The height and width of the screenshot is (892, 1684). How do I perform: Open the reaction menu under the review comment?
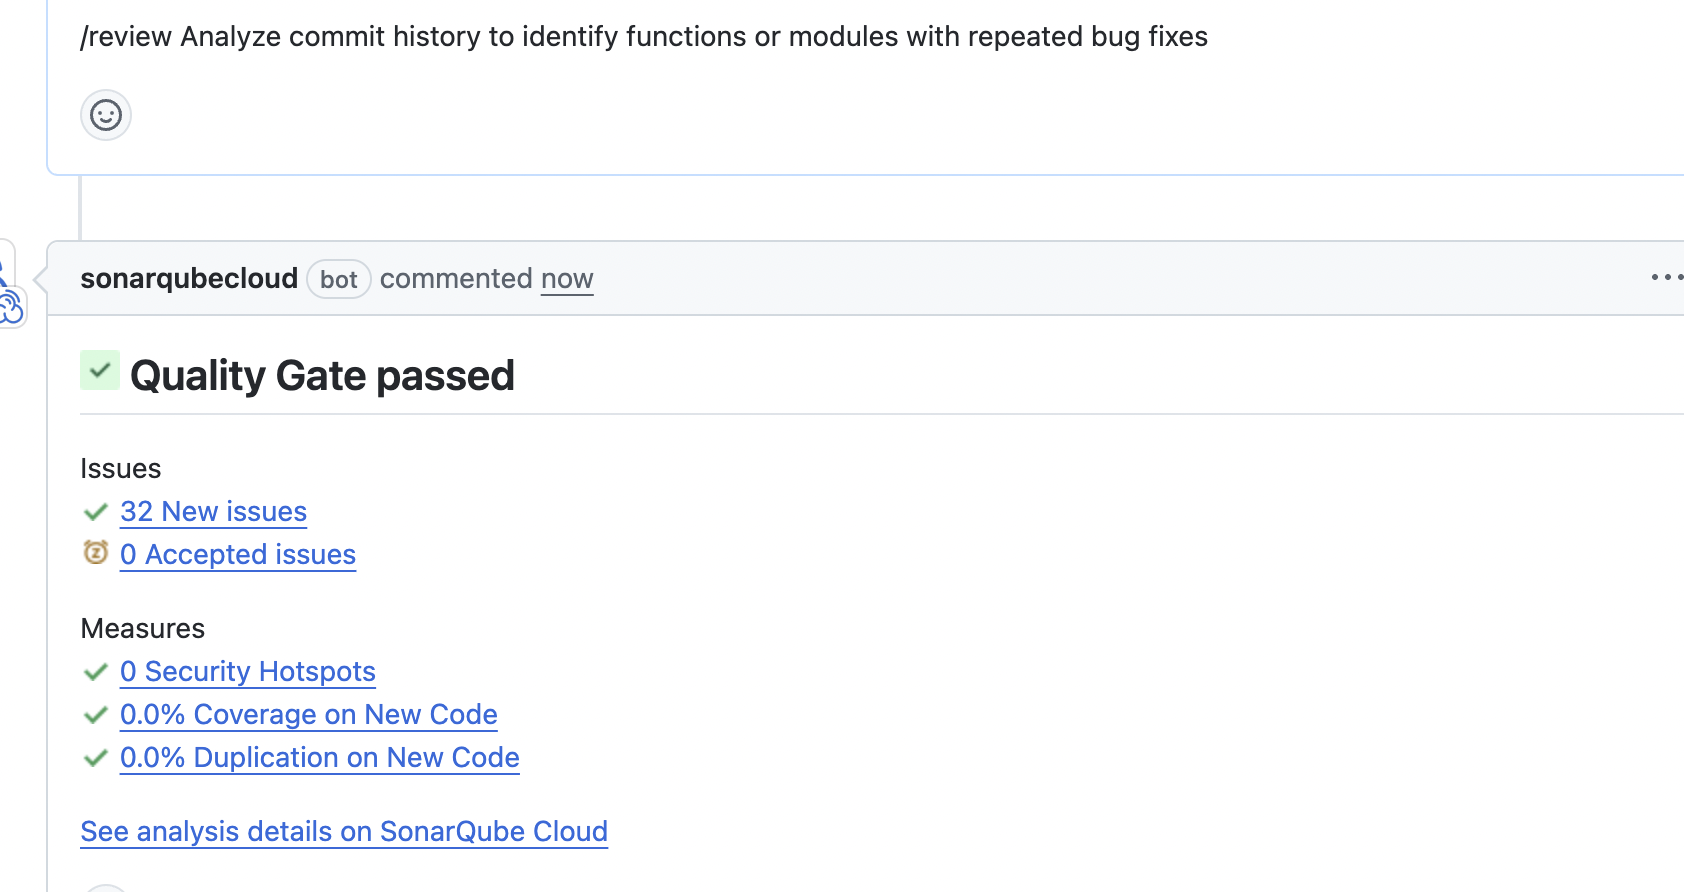pos(105,115)
